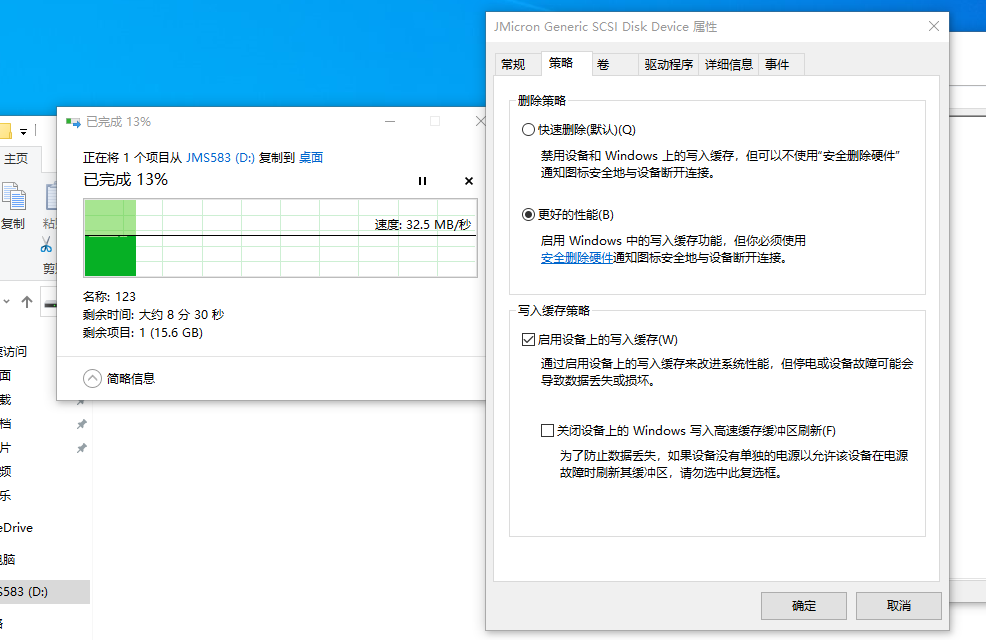
Task: Collapse details with the 简略信息 chevron
Action: [x=92, y=378]
